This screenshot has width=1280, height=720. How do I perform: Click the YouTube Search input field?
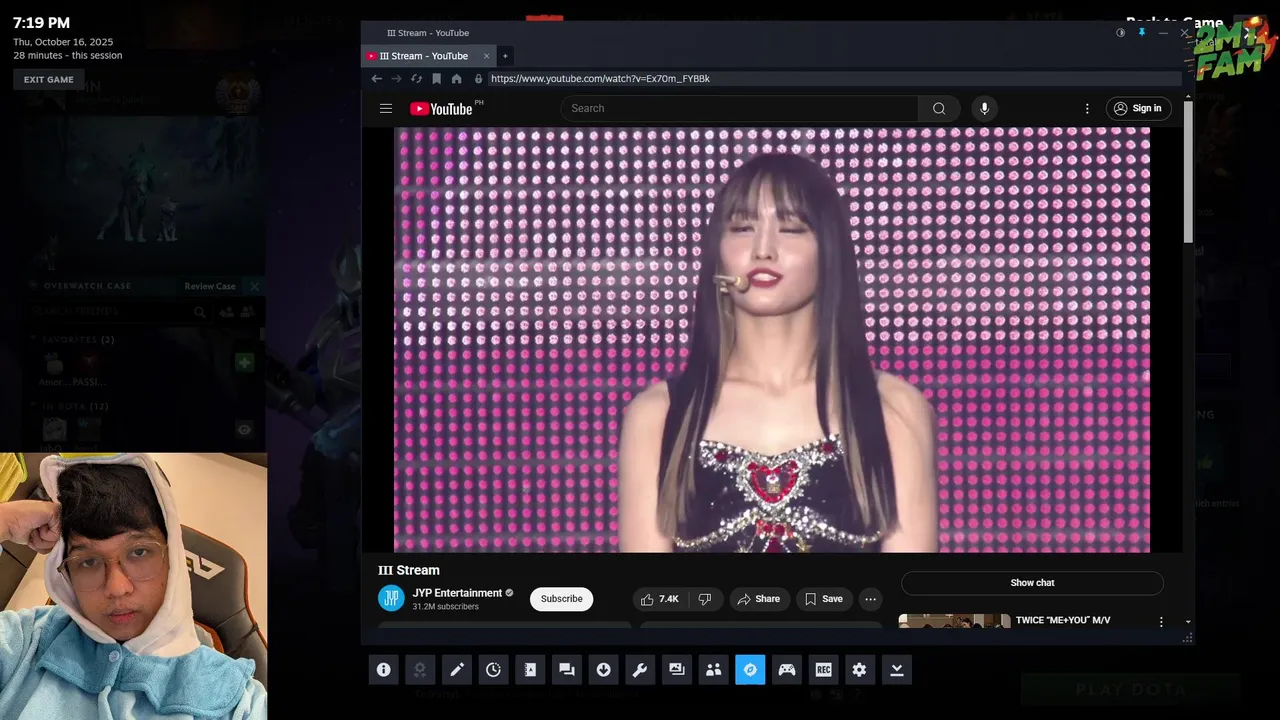(x=739, y=108)
